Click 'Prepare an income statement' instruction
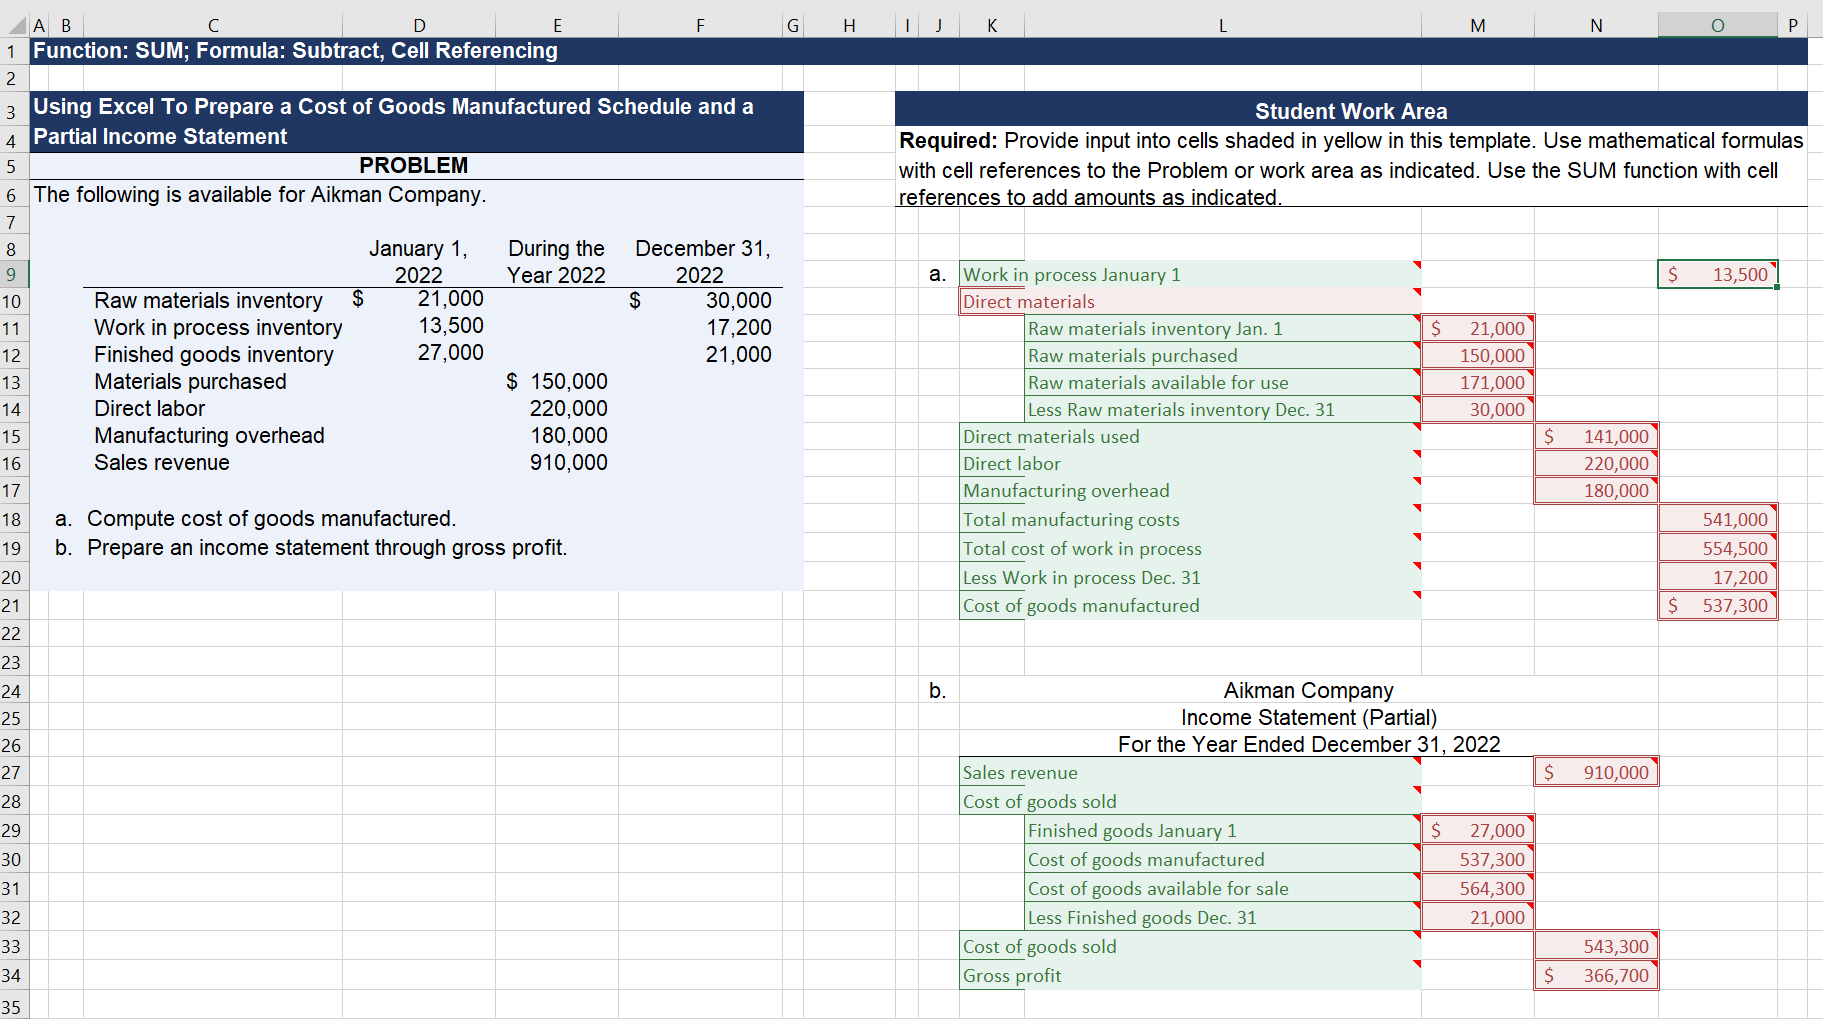Screen dimensions: 1823x1019 [x=327, y=547]
